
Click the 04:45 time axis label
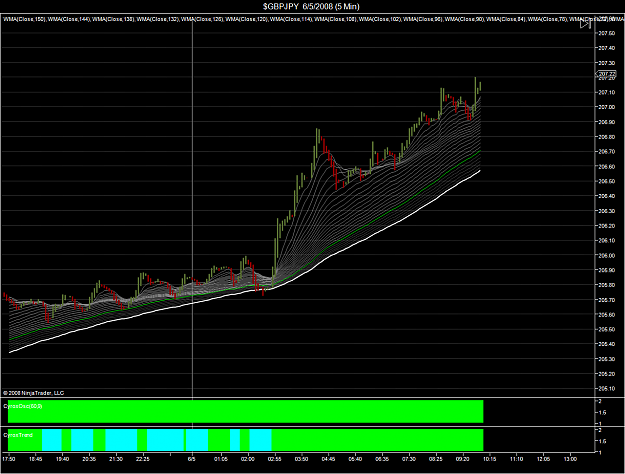click(x=328, y=459)
